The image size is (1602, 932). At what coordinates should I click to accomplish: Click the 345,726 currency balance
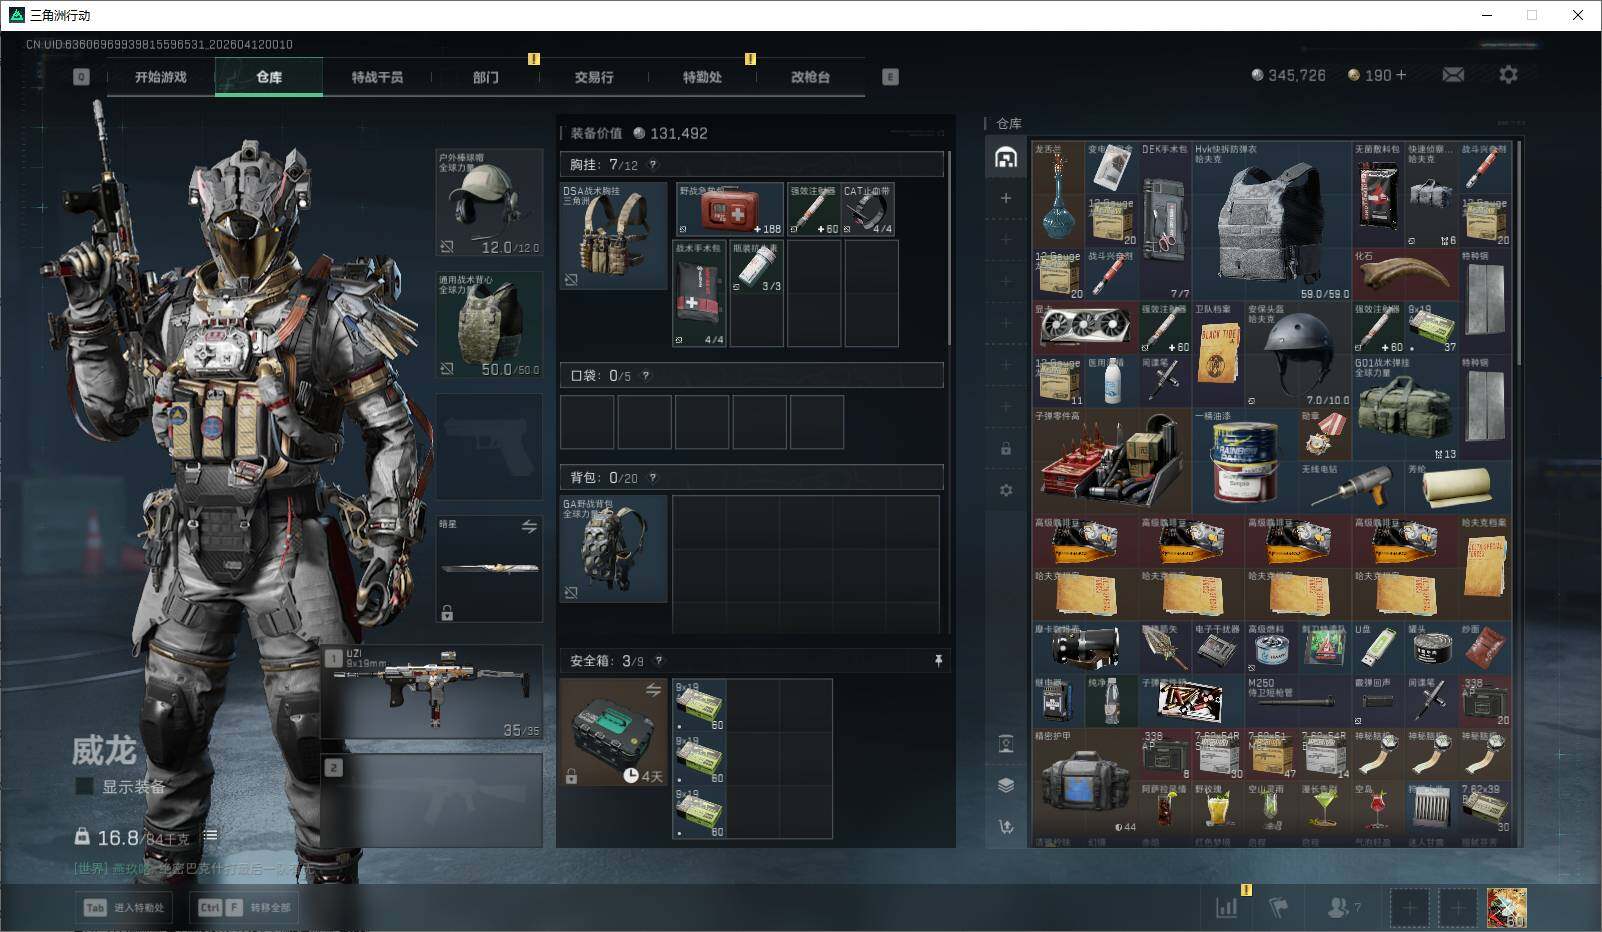[1289, 75]
